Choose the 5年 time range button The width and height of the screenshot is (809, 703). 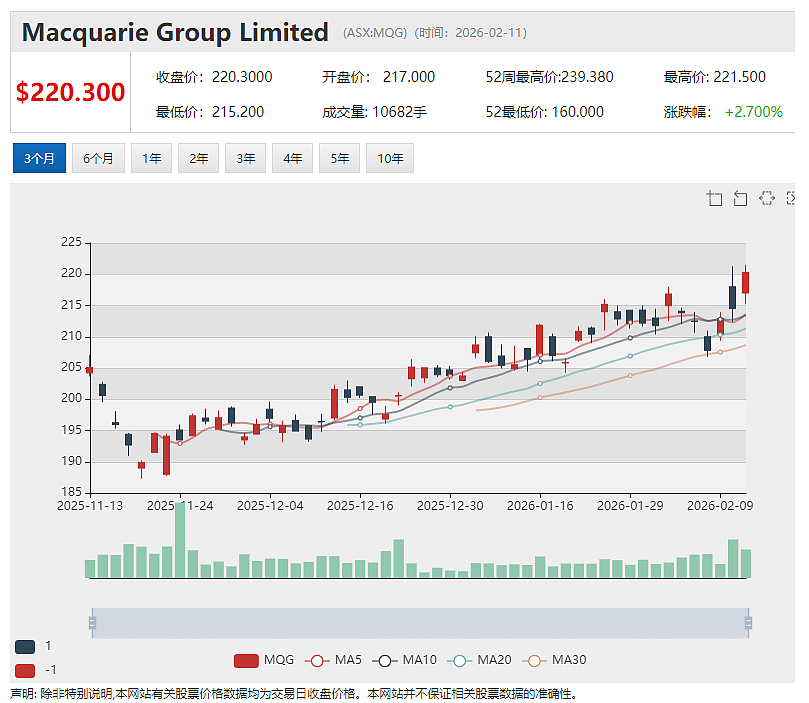pos(339,158)
